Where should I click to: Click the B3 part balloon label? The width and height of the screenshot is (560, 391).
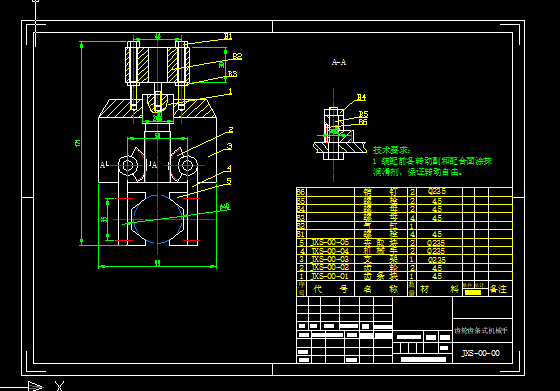coord(232,74)
